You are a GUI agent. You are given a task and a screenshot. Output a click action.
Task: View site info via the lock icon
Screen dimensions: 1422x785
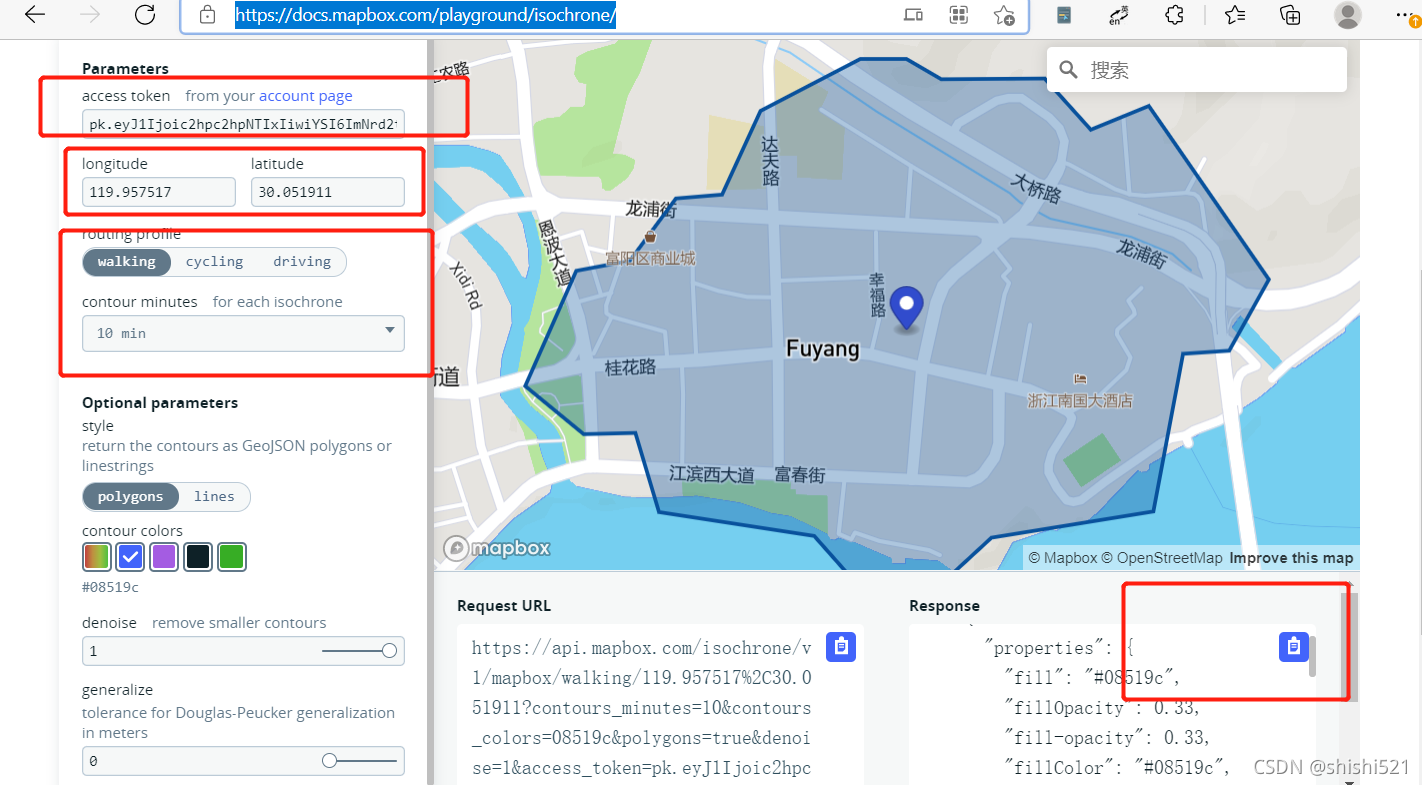[208, 15]
